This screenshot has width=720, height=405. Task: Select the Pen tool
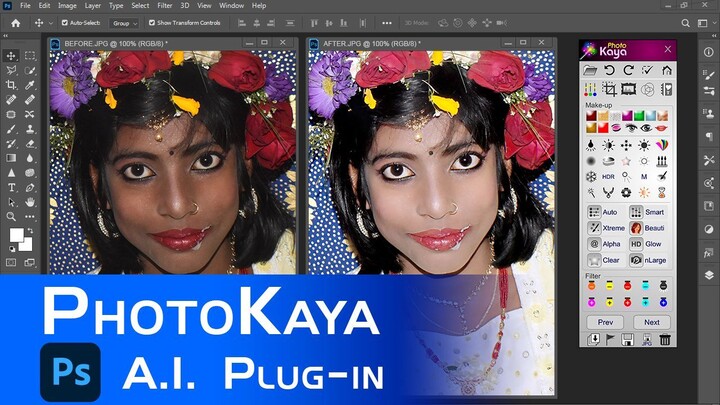pos(30,187)
